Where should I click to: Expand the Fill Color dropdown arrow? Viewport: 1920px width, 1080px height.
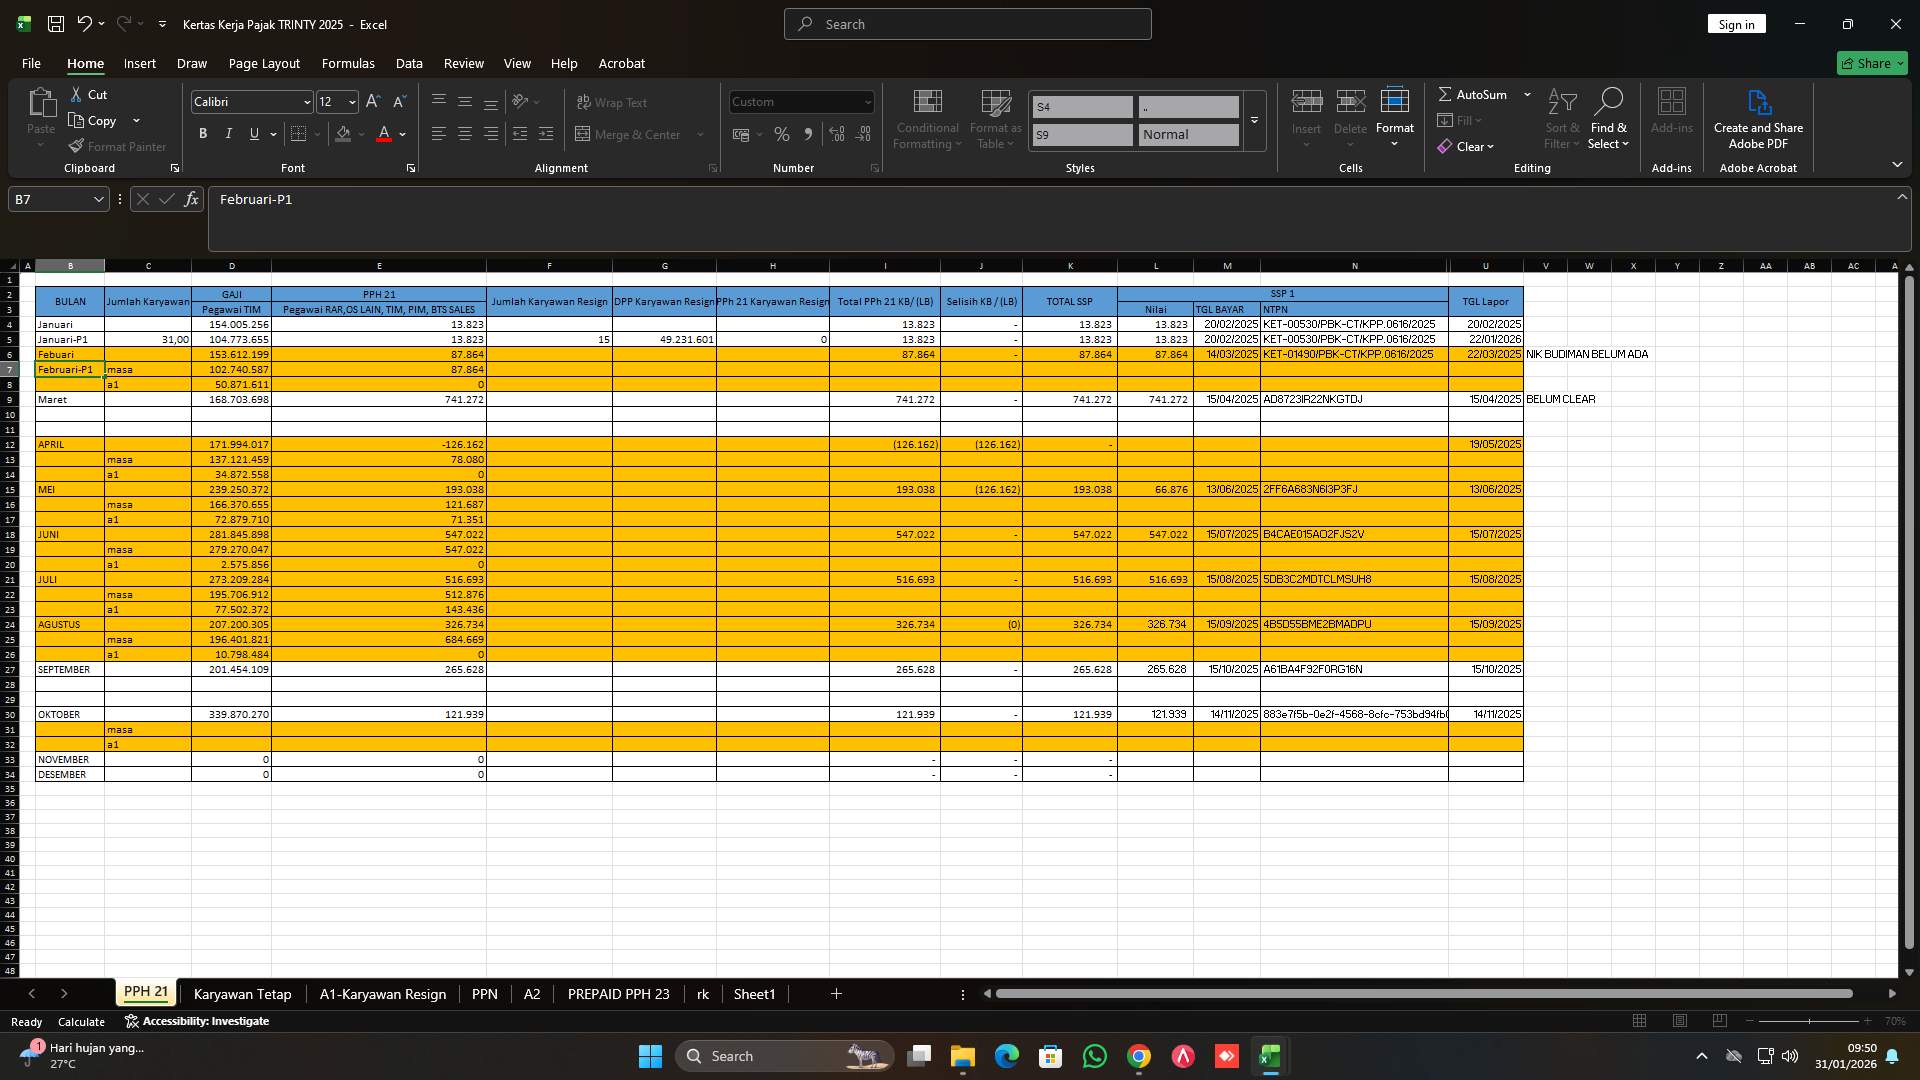[361, 134]
